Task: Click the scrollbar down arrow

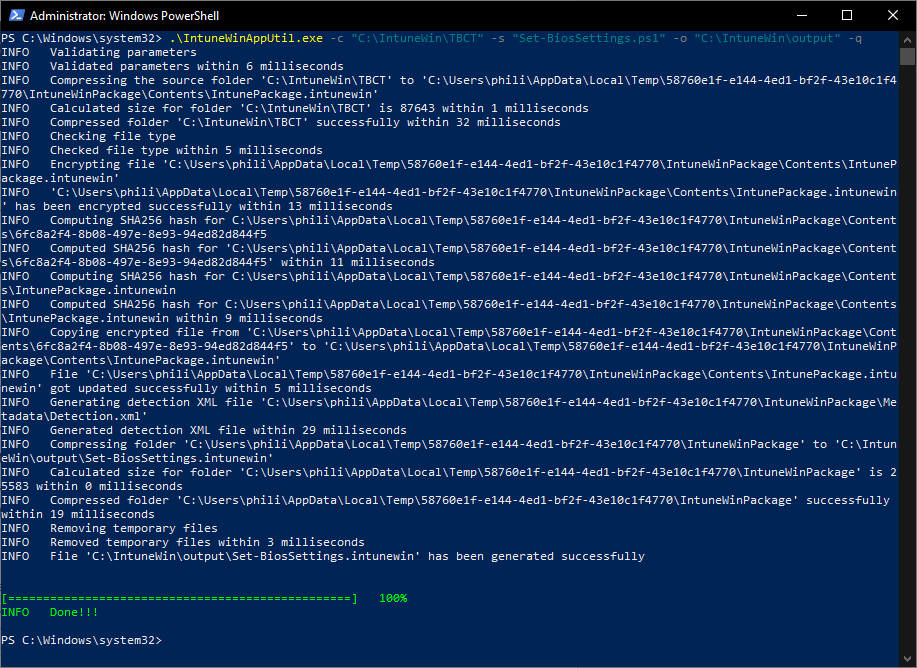Action: tap(907, 659)
